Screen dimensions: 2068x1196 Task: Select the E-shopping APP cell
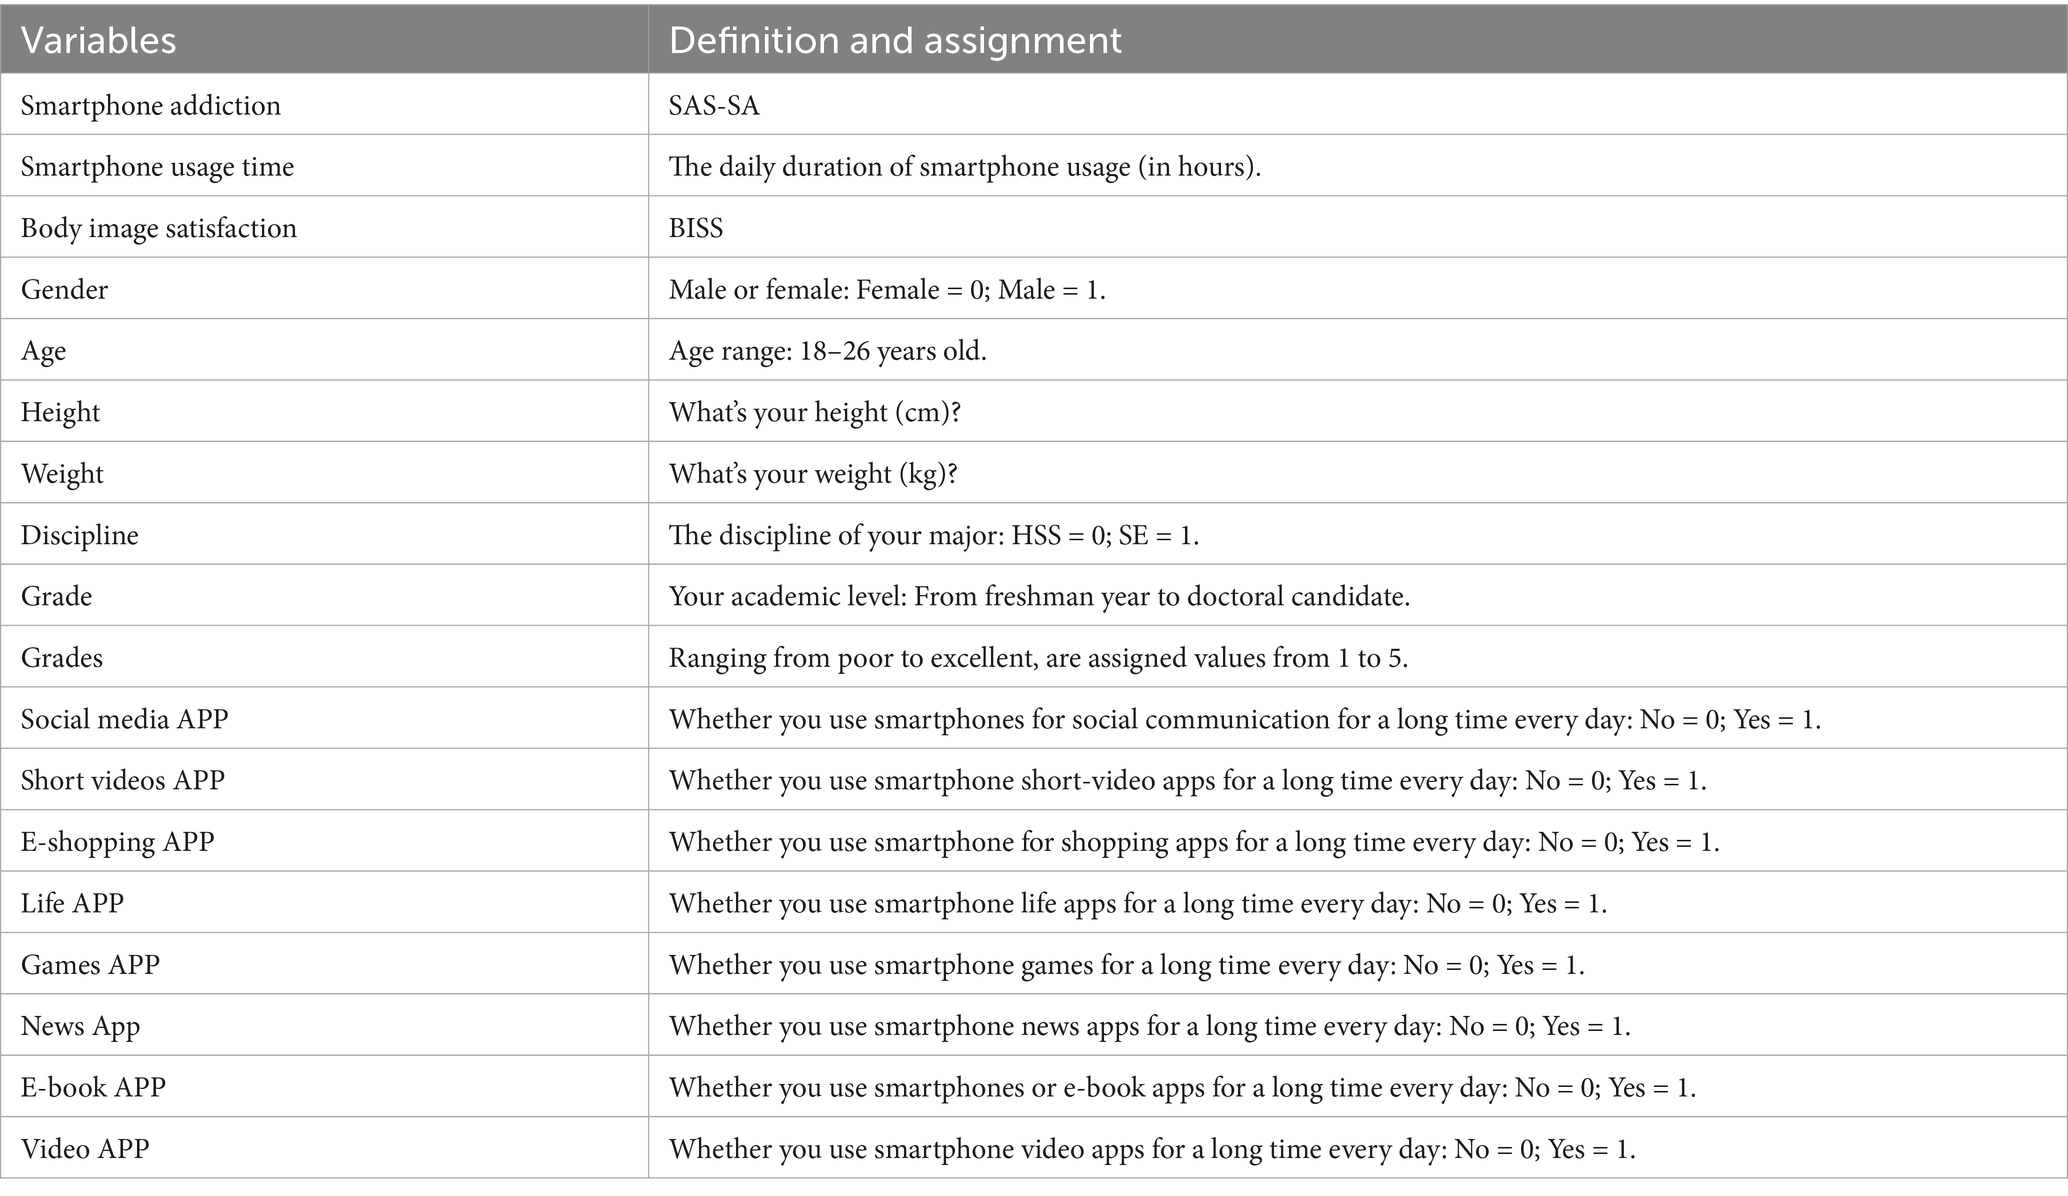[x=117, y=841]
